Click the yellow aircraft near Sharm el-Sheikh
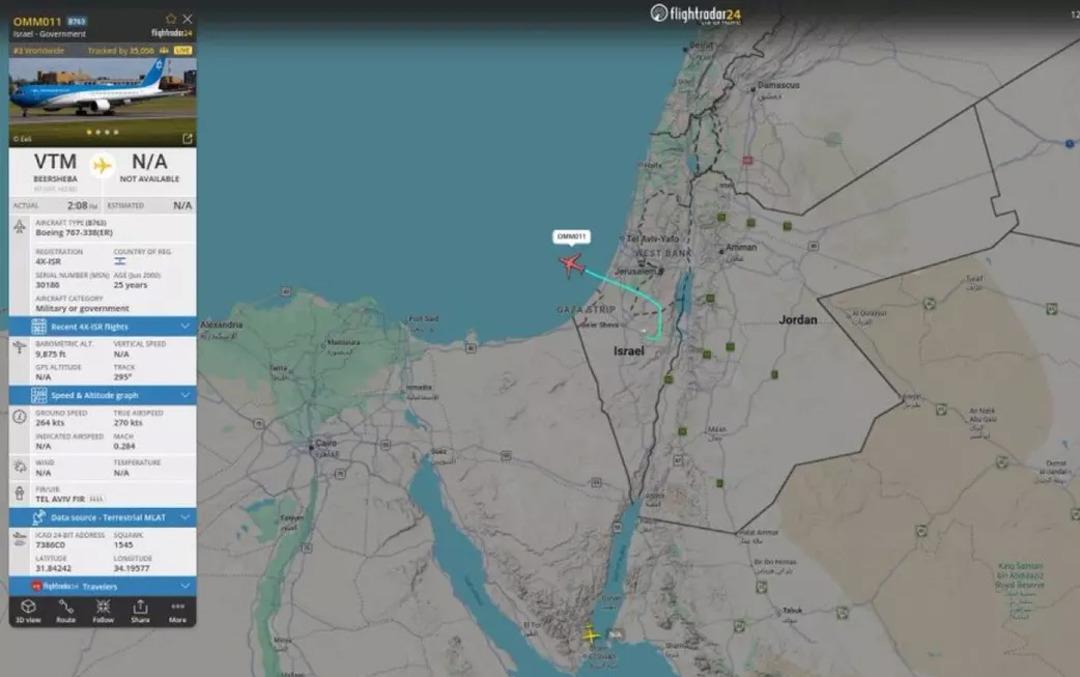 (x=590, y=635)
